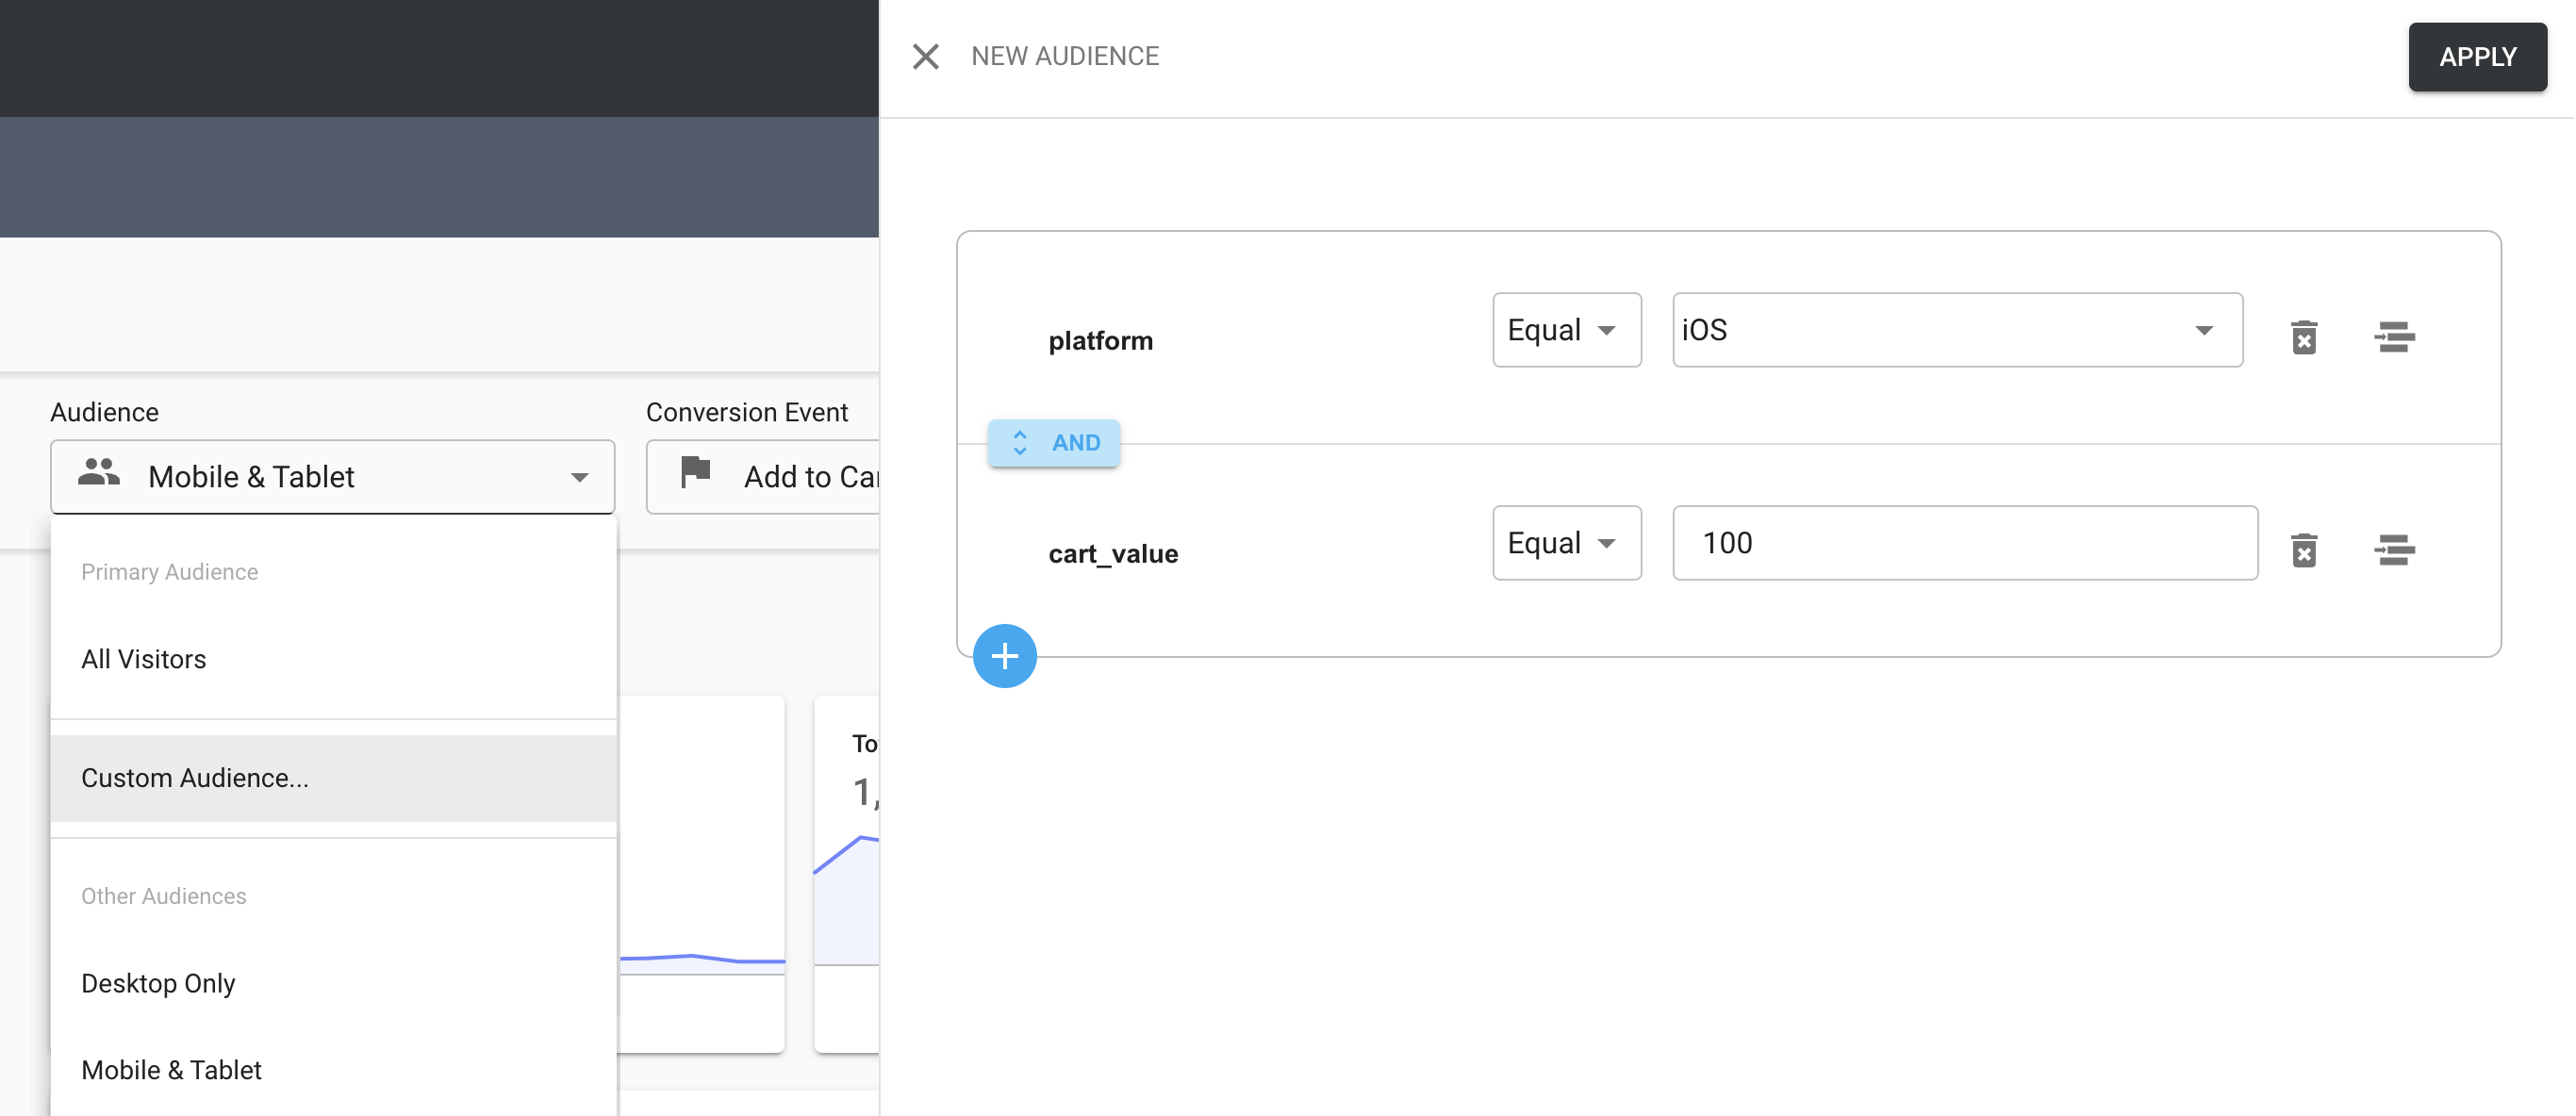Collapse the Audience dropdown showing Mobile & Tablet
The image size is (2576, 1116).
point(332,477)
